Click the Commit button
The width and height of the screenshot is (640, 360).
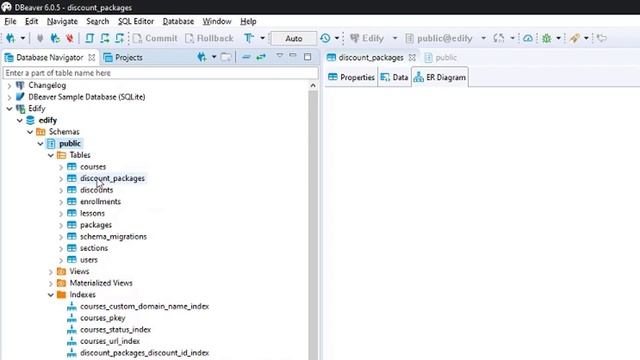click(x=155, y=38)
